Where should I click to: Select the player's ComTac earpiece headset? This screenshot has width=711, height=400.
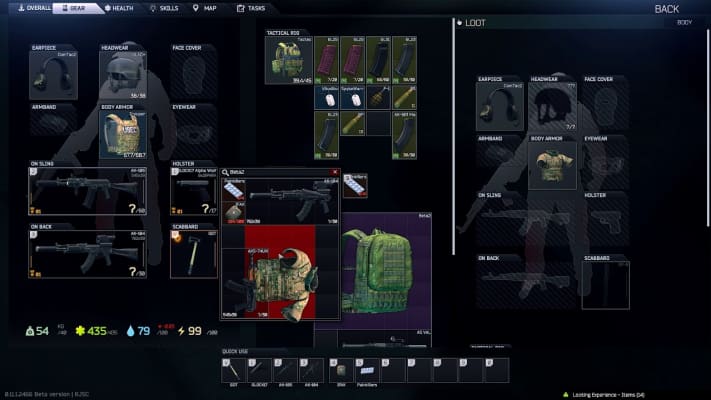pos(53,75)
